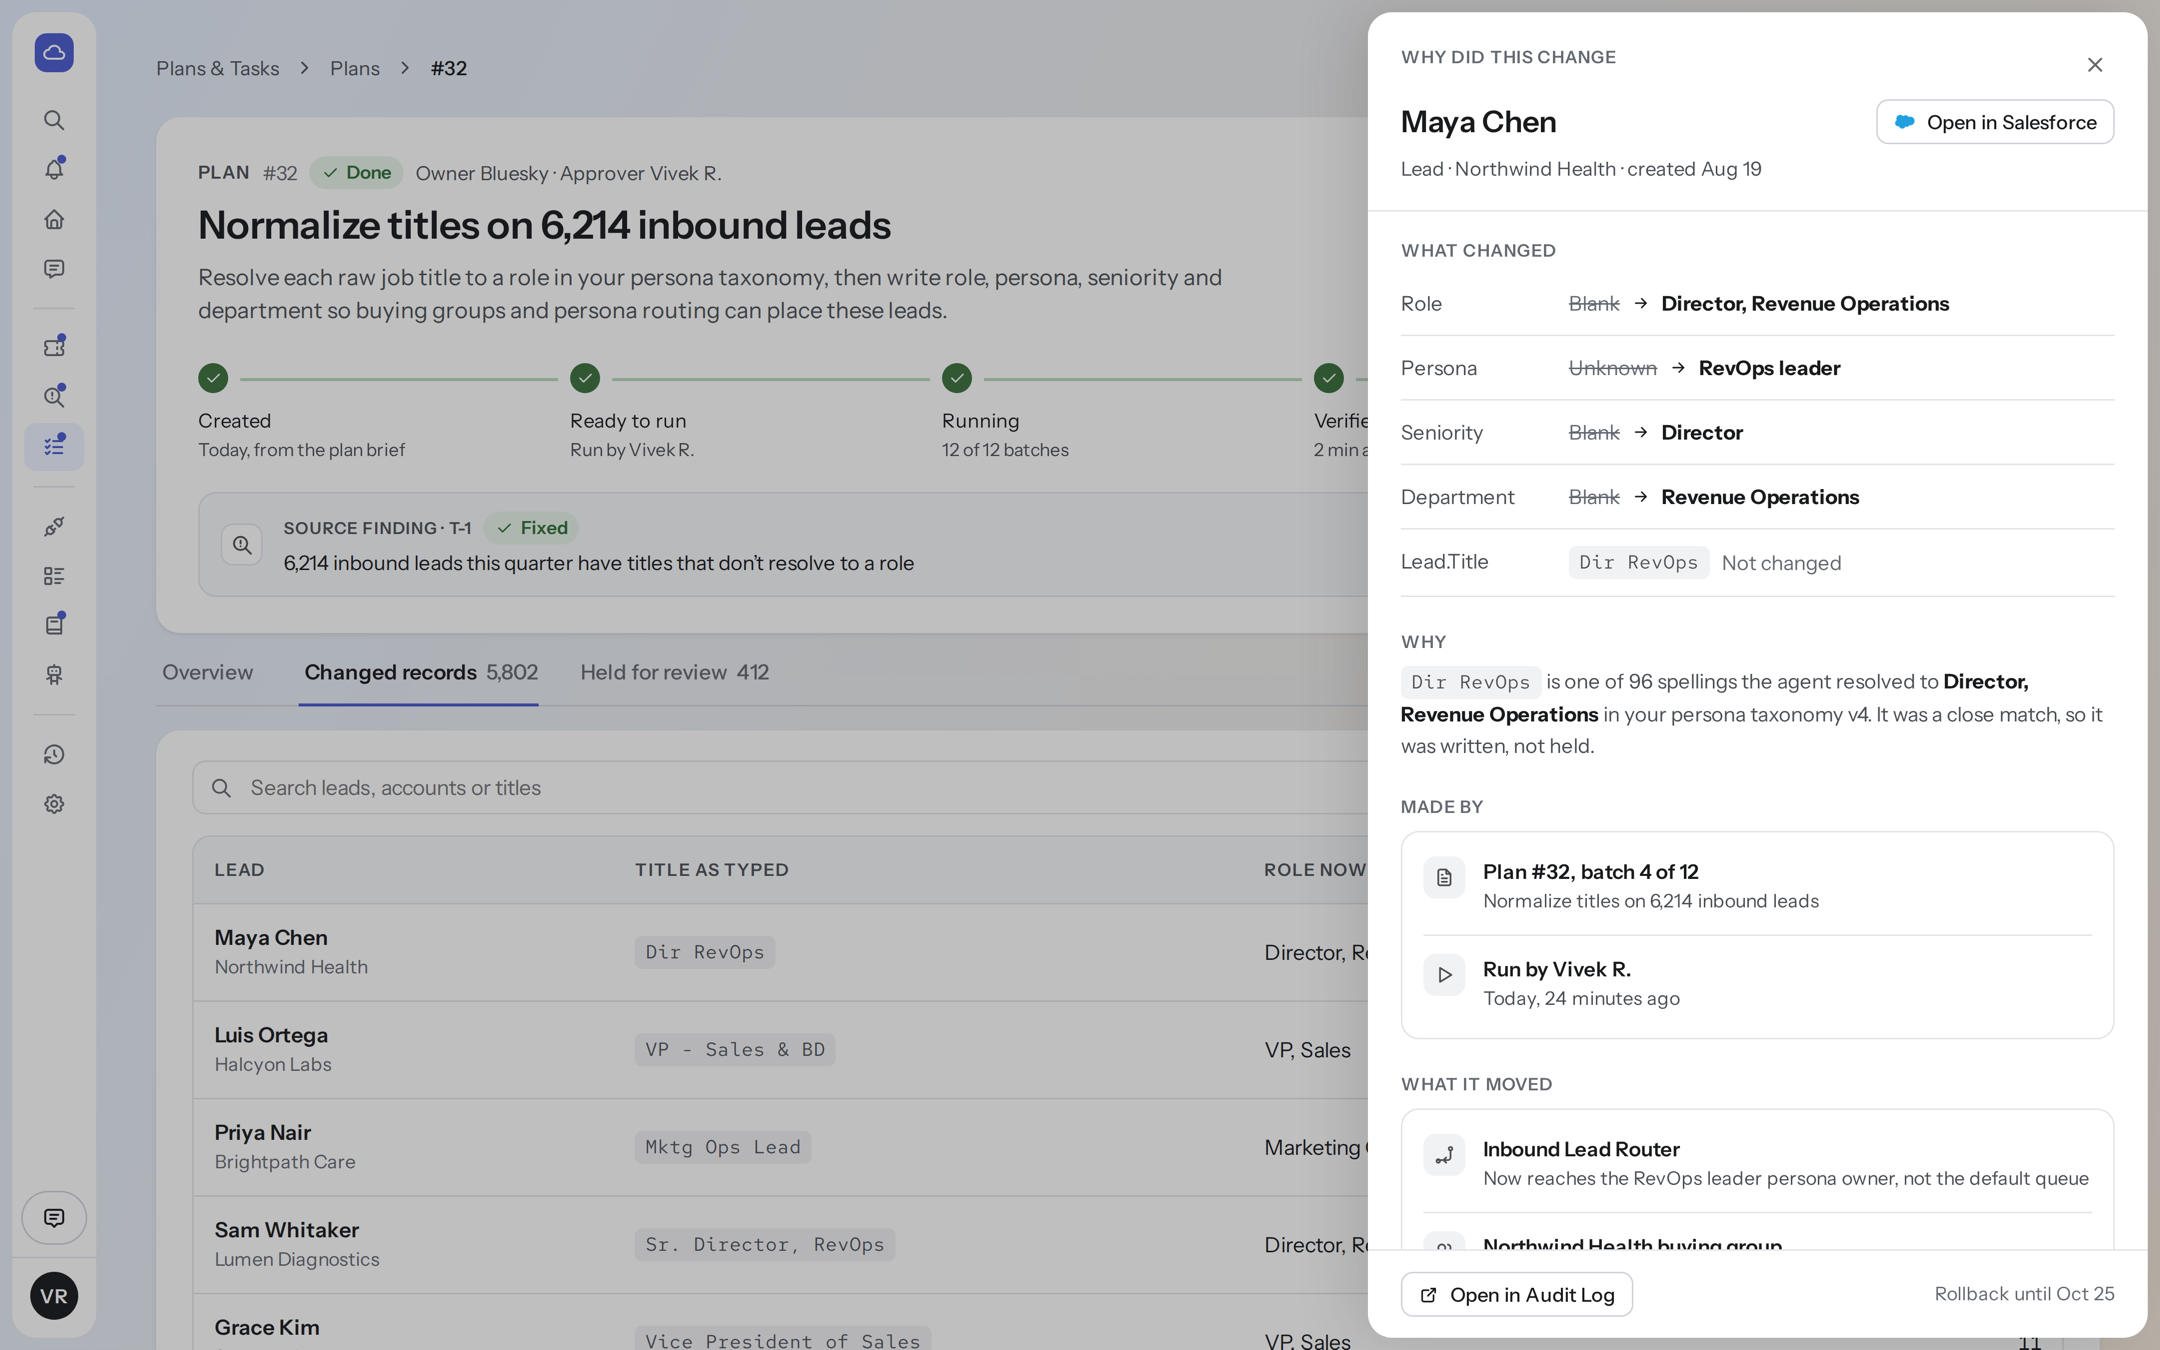This screenshot has width=2160, height=1350.
Task: Open the rocket icon in sidebar
Action: pyautogui.click(x=54, y=526)
